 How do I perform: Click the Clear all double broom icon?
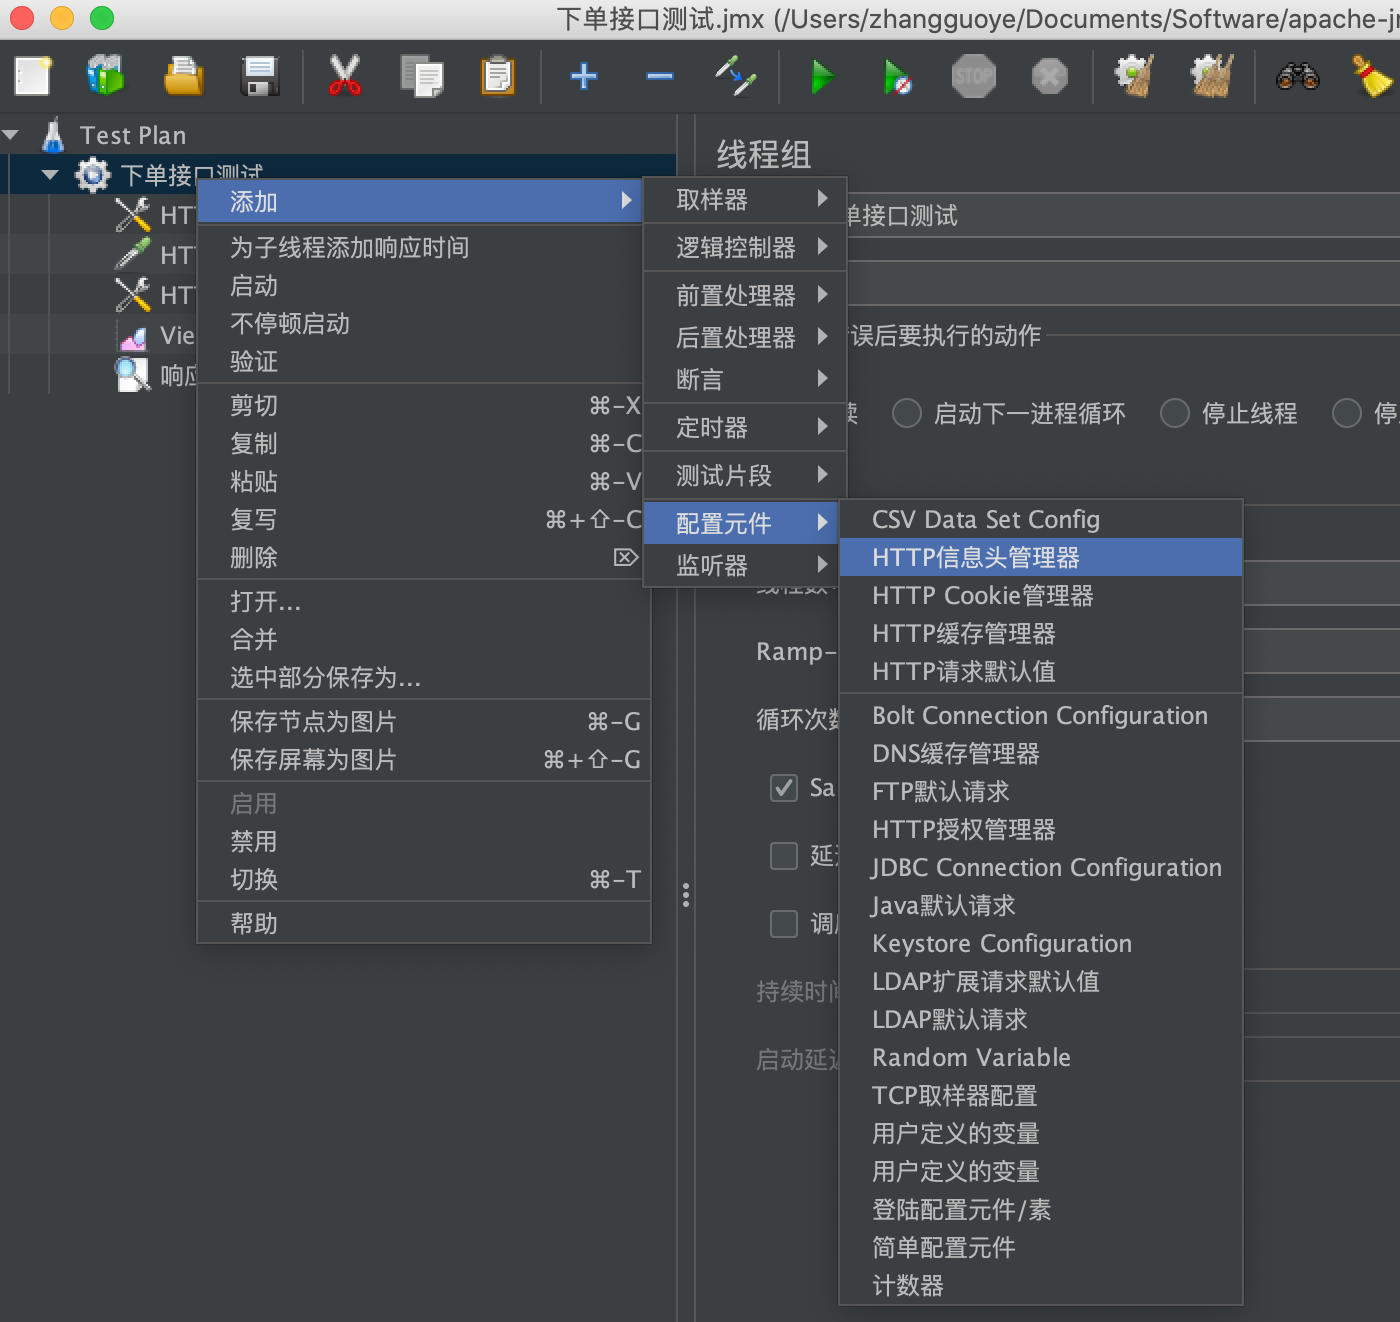pos(1211,76)
